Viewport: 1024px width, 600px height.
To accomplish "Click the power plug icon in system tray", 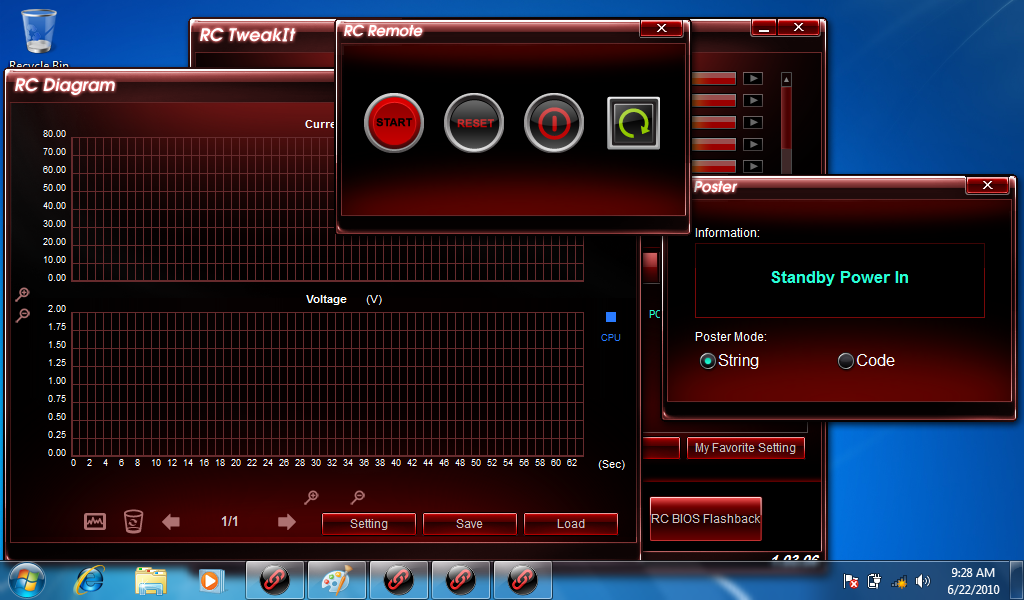I will [874, 581].
